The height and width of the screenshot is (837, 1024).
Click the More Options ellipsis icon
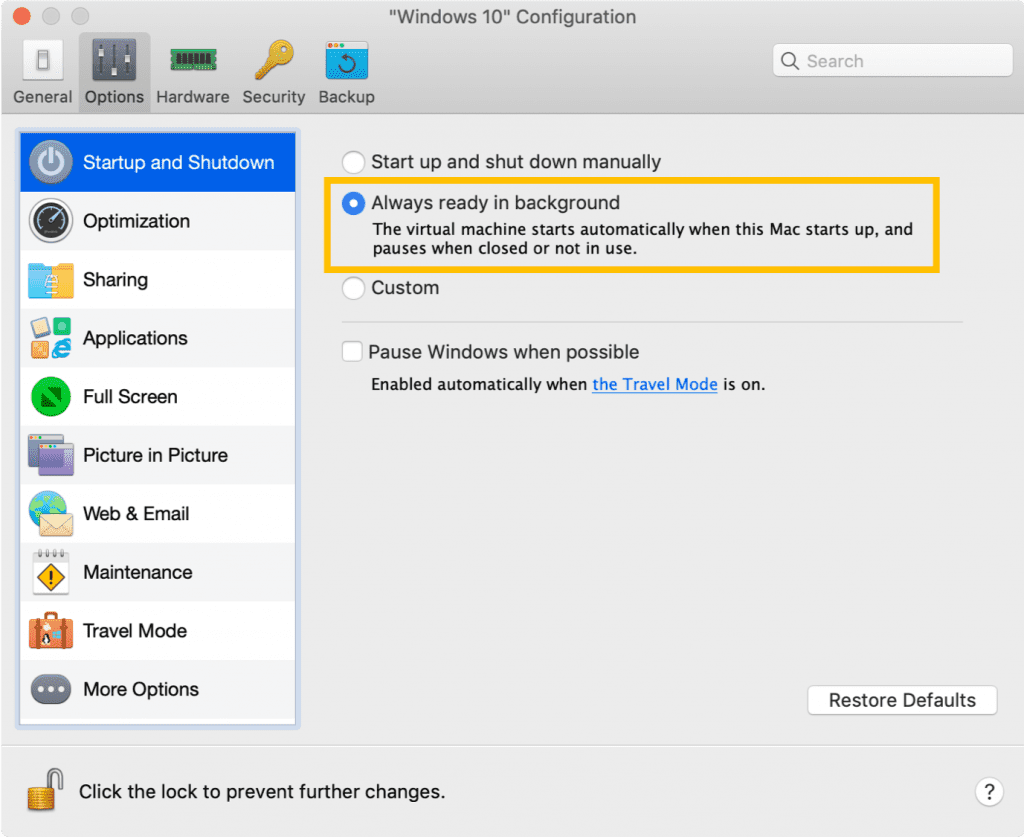(51, 689)
